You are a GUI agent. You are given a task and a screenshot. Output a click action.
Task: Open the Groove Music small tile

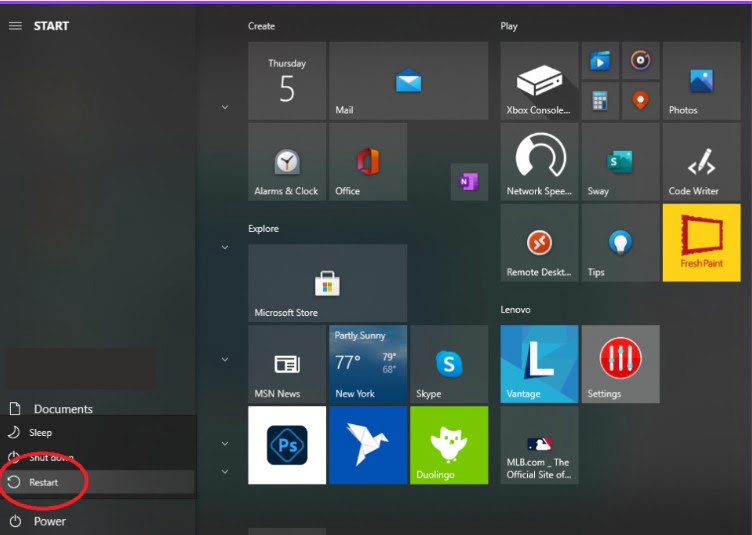pyautogui.click(x=641, y=60)
